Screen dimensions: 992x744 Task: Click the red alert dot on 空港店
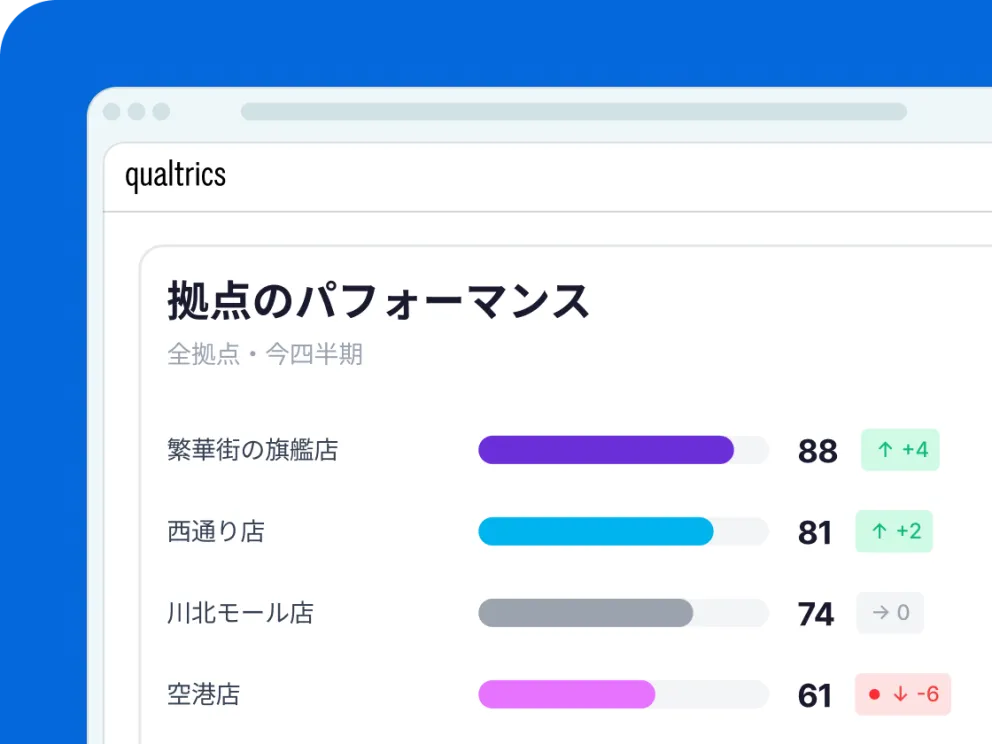tap(874, 694)
